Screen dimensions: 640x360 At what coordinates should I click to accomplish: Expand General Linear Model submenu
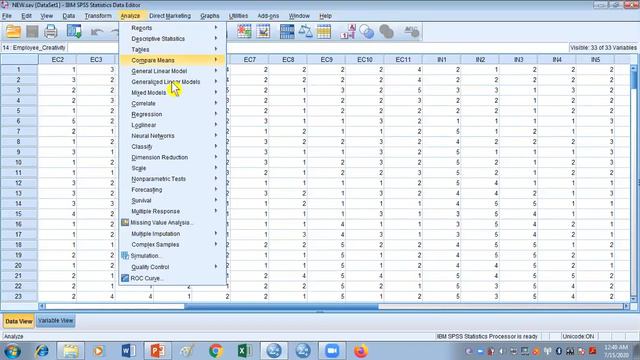click(173, 71)
